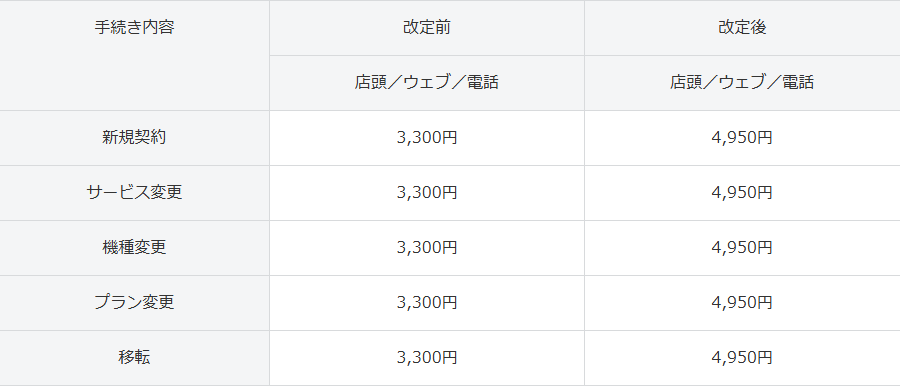The image size is (901, 386).
Task: Click 移転 pre-revision 3,300円 cell
Action: pos(427,358)
